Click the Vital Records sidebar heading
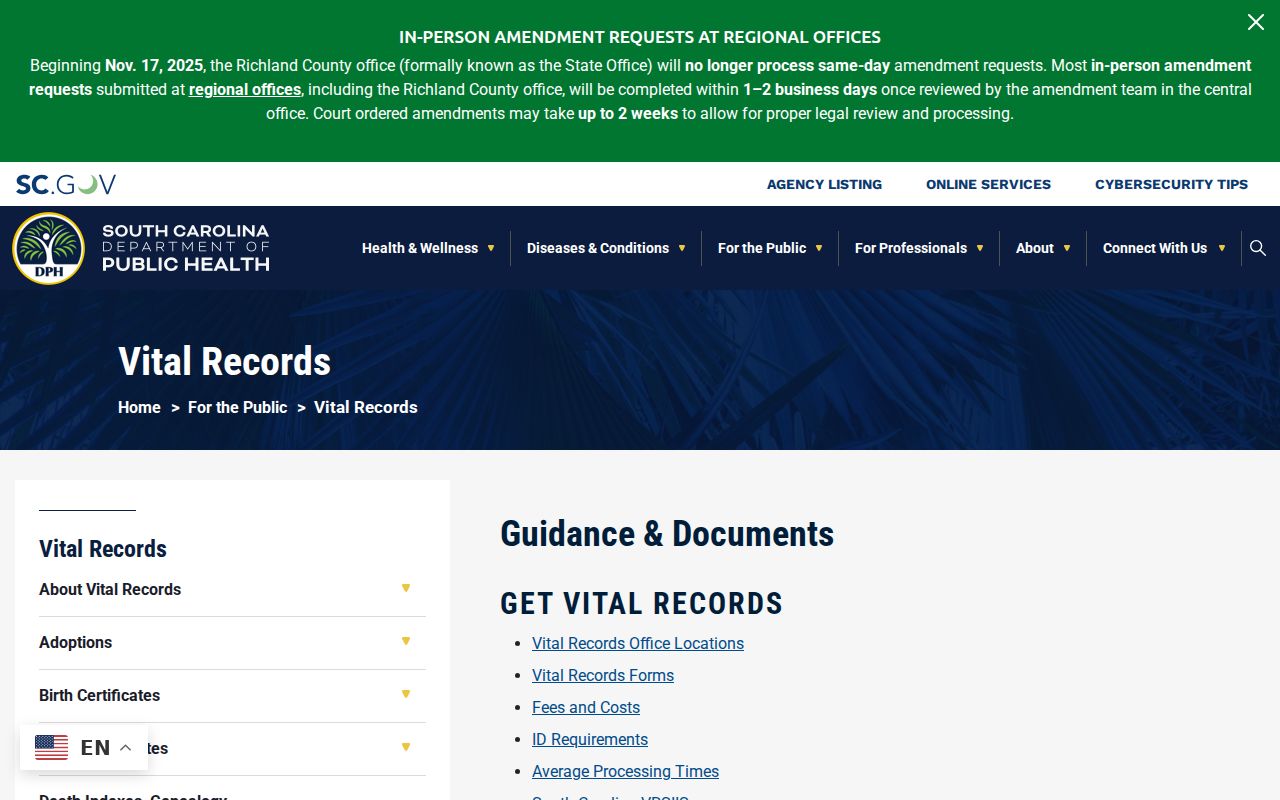1280x800 pixels. [x=103, y=548]
